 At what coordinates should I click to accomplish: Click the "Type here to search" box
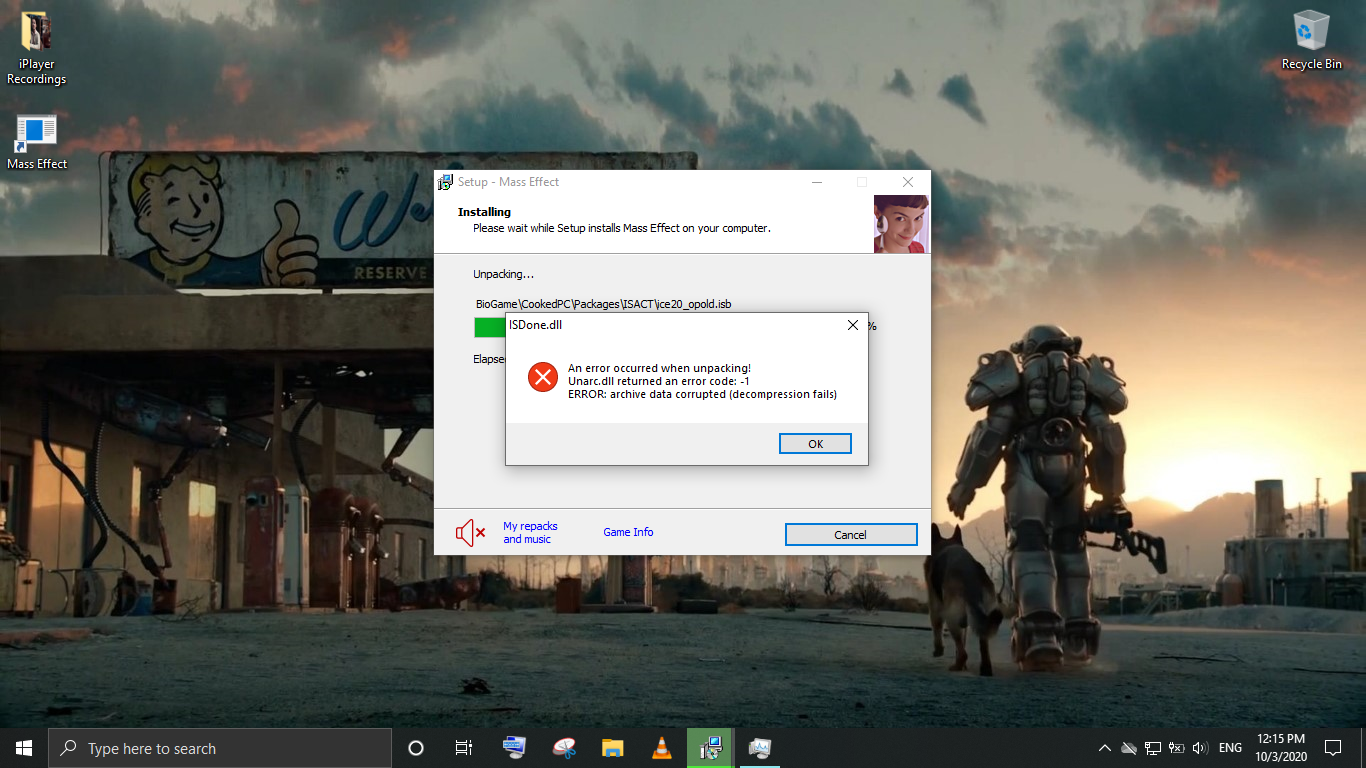[220, 748]
